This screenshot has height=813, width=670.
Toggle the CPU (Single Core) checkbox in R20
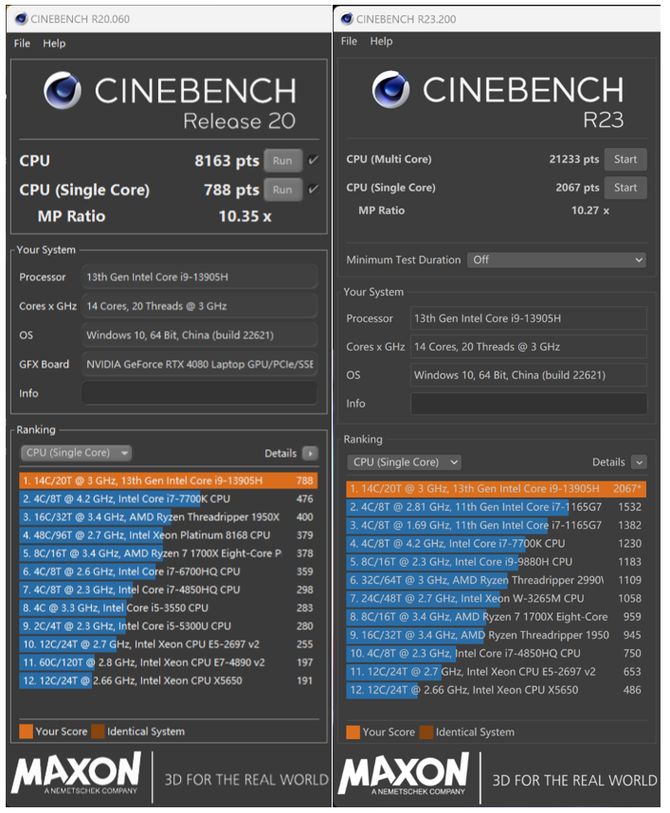[313, 189]
